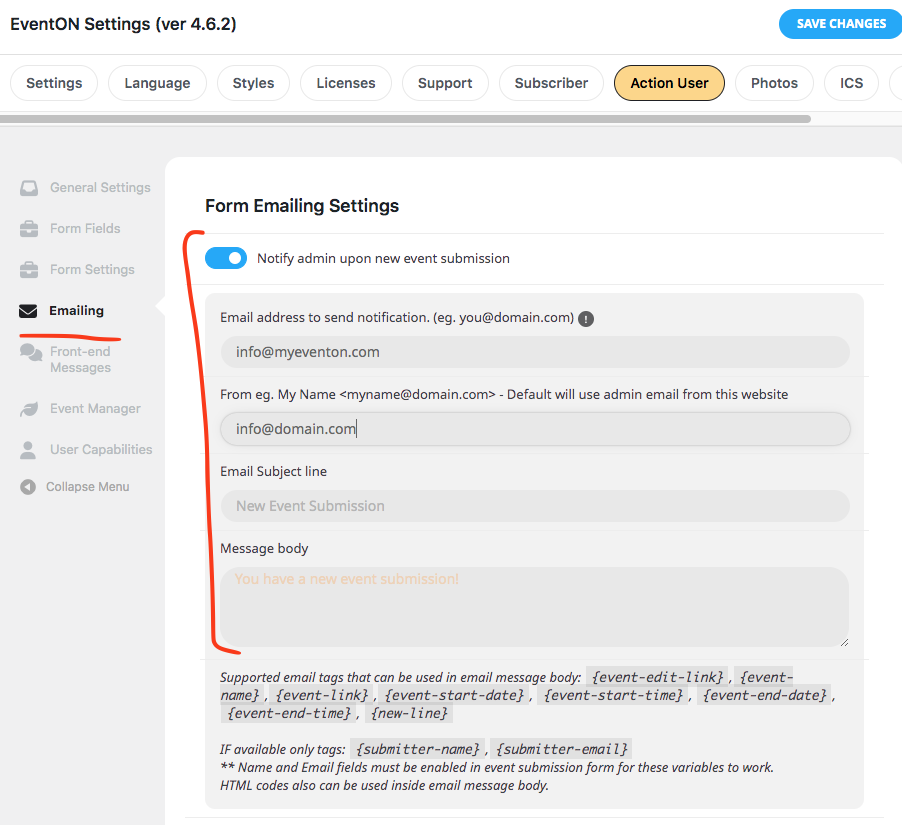
Task: Click the Form Emailing Settings heading
Action: click(302, 206)
